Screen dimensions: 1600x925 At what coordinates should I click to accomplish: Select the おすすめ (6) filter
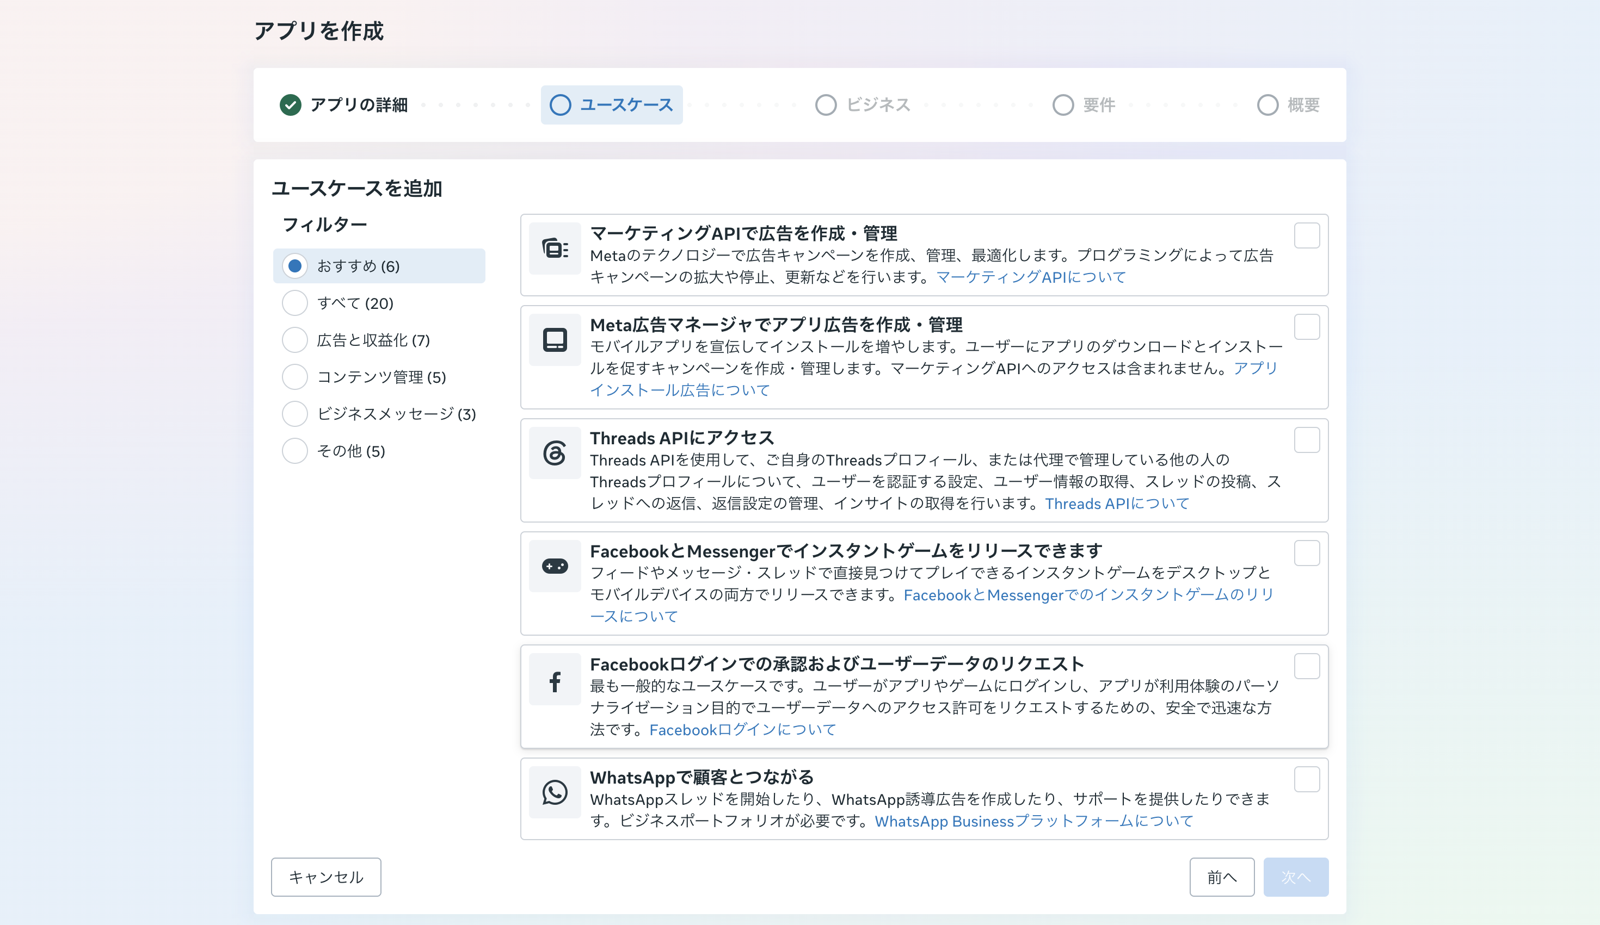pos(379,266)
